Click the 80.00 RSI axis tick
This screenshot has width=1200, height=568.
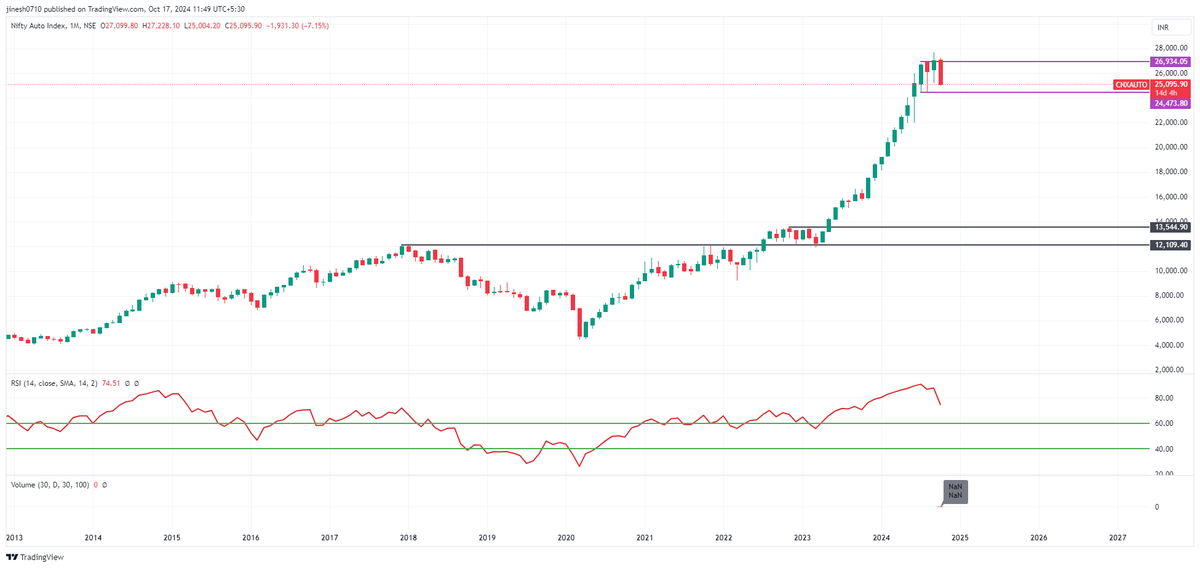pos(1163,398)
